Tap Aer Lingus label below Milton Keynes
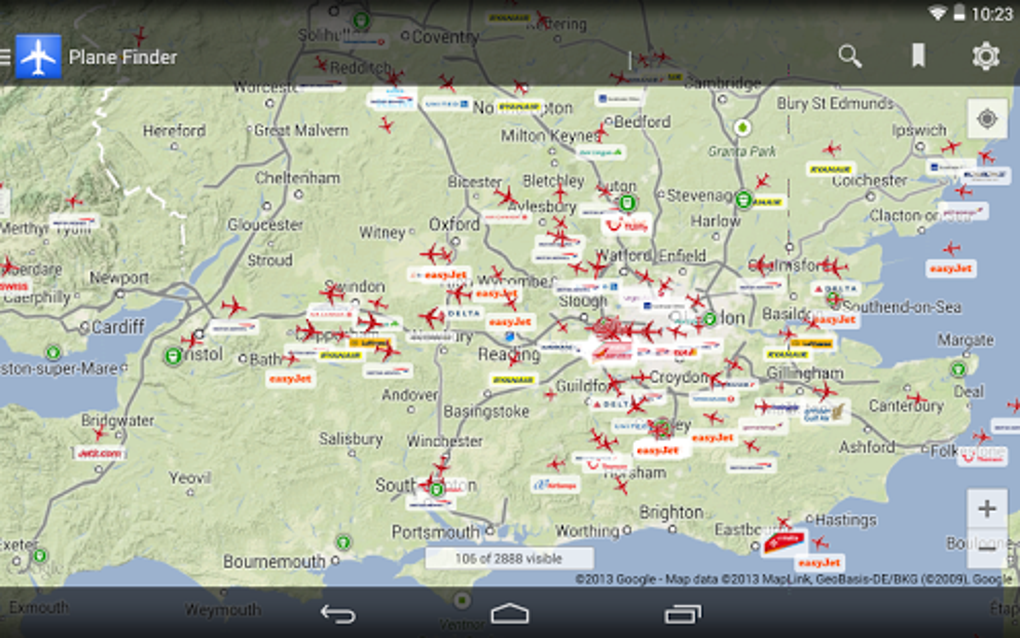The height and width of the screenshot is (638, 1020). 600,152
